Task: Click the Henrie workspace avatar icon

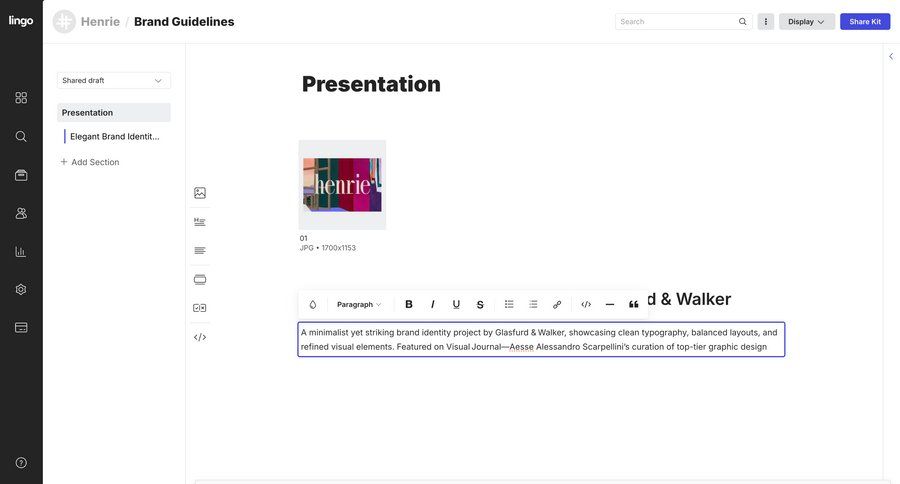Action: tap(64, 22)
